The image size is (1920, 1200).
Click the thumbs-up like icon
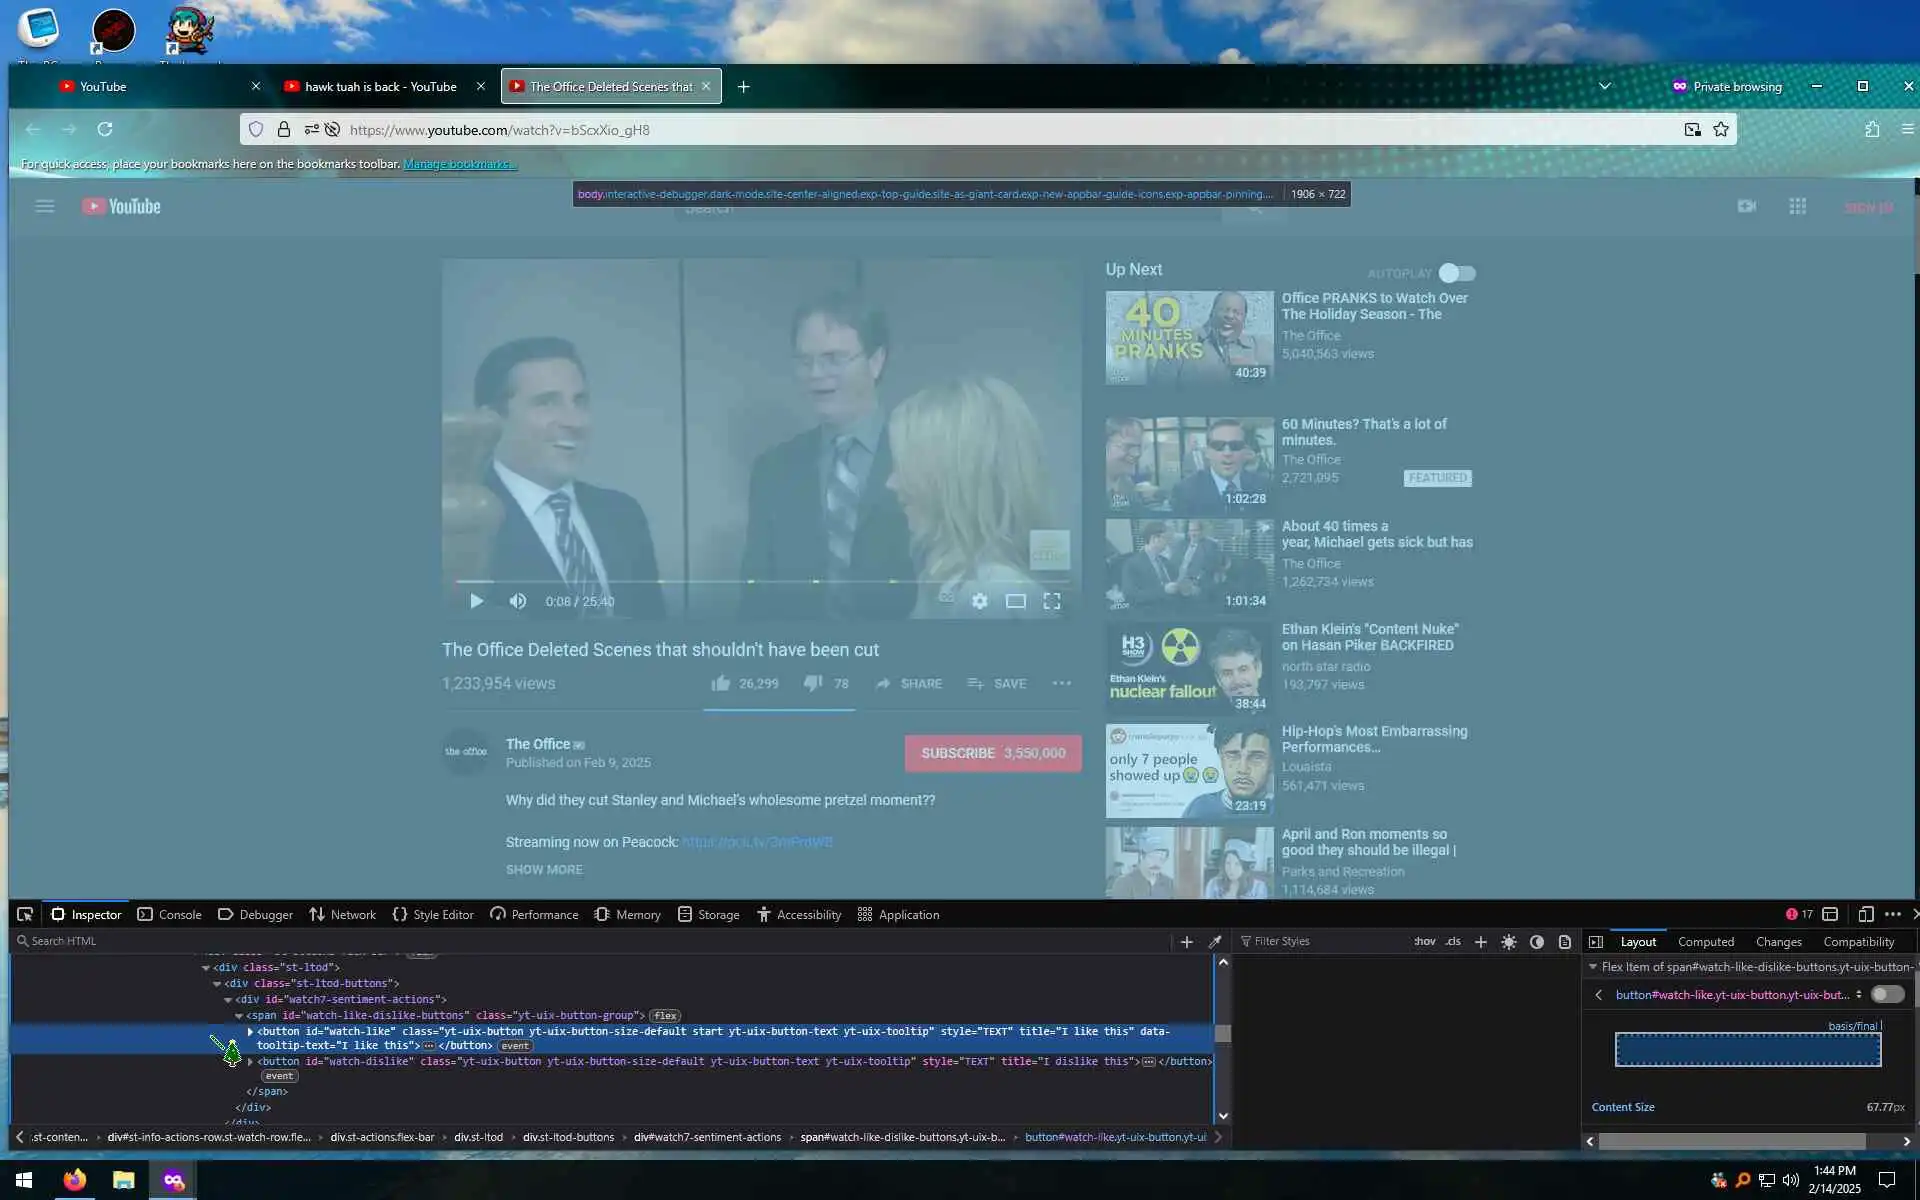tap(720, 683)
